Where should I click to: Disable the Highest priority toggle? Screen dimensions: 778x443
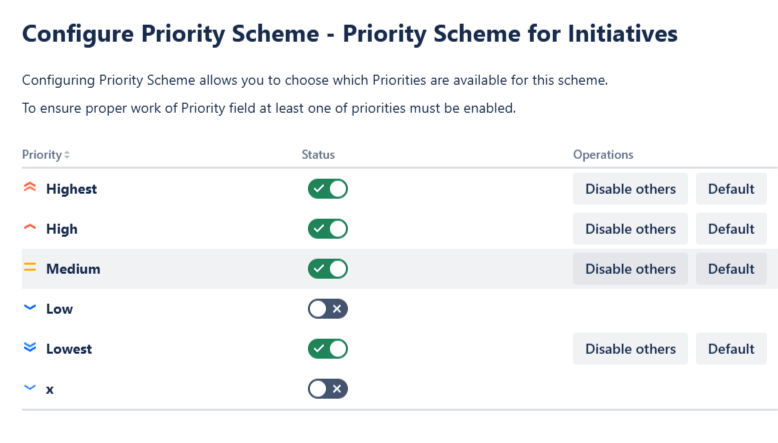click(327, 189)
